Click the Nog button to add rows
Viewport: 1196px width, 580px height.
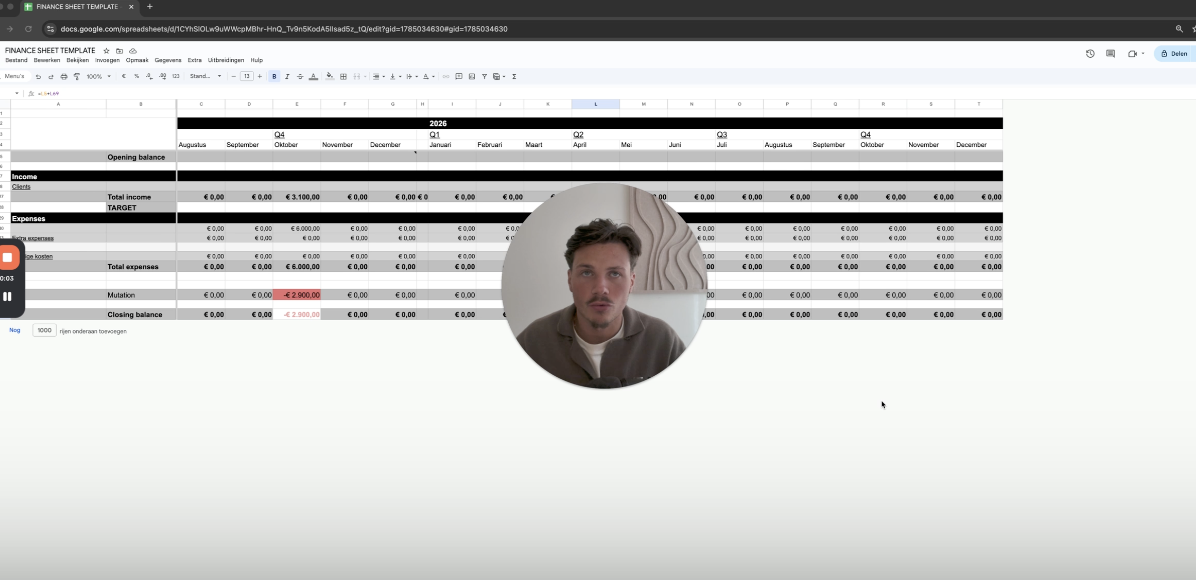coord(14,330)
